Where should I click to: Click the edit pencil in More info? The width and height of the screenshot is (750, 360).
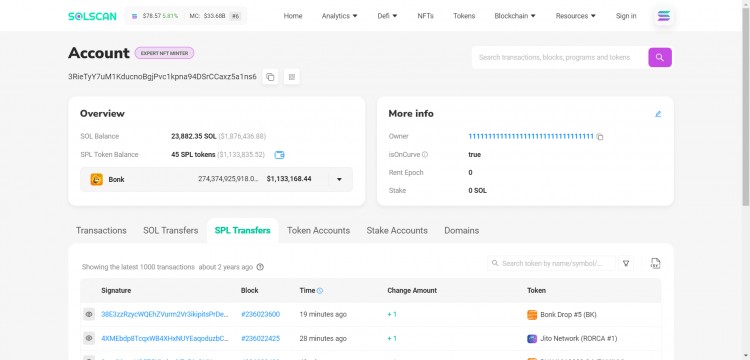658,114
